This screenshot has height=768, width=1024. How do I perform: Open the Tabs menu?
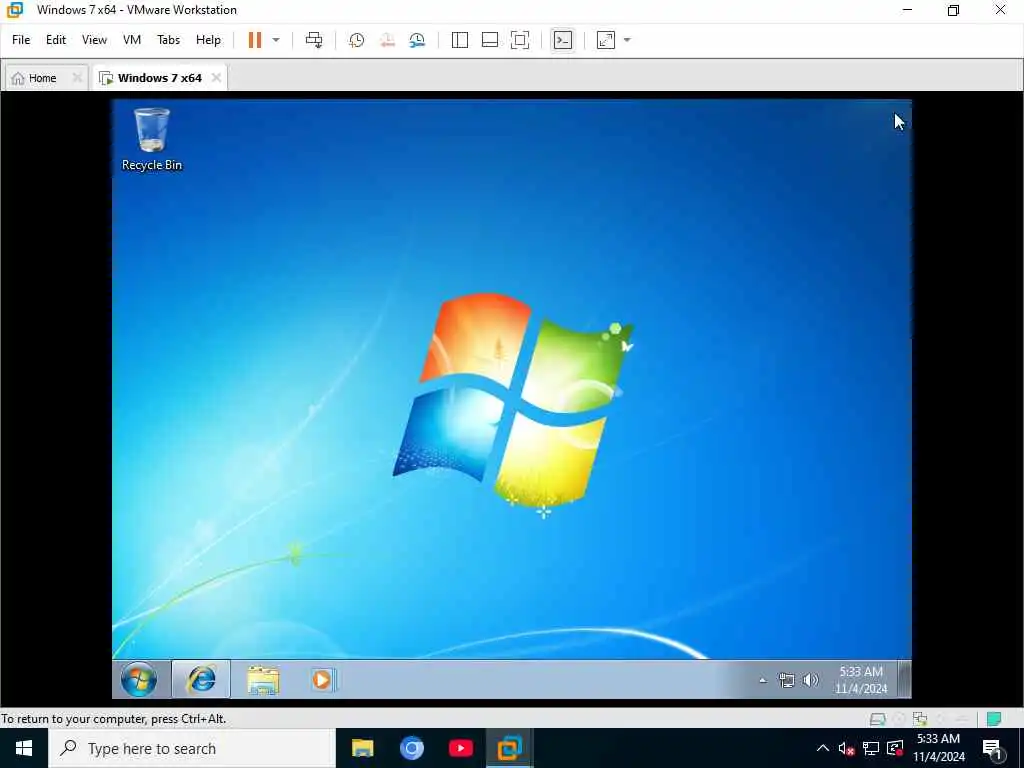[168, 40]
